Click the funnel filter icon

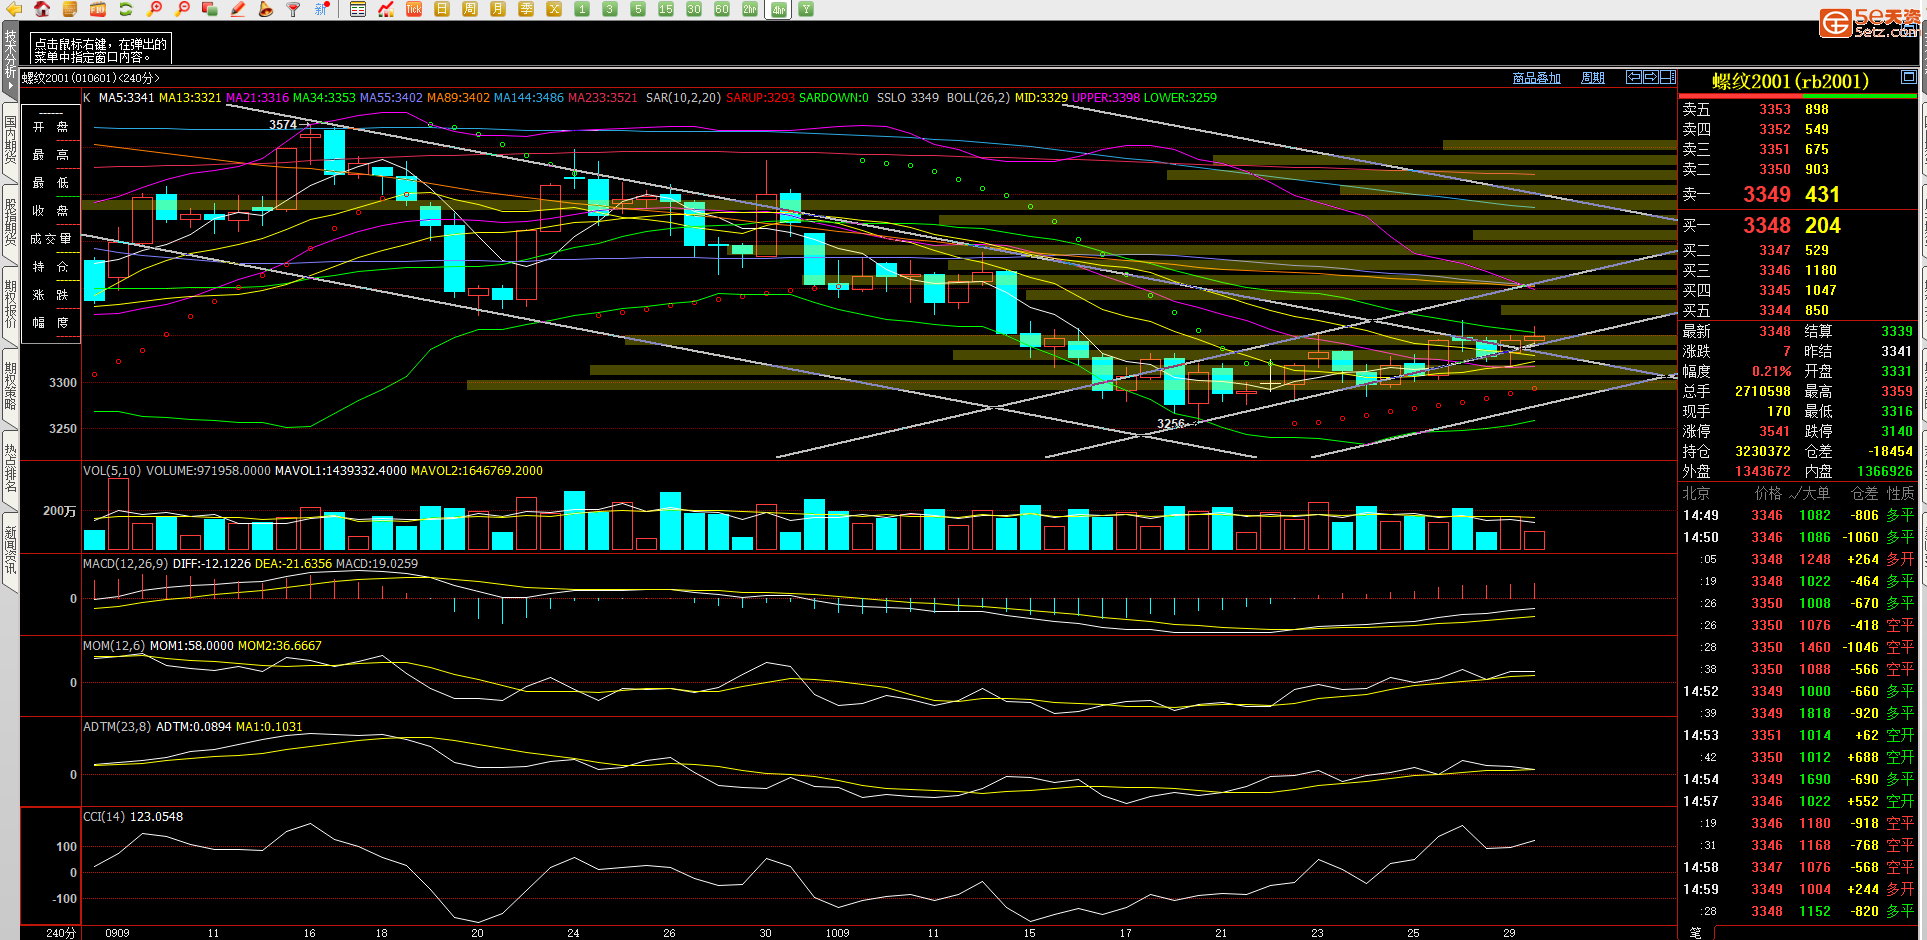[x=294, y=9]
